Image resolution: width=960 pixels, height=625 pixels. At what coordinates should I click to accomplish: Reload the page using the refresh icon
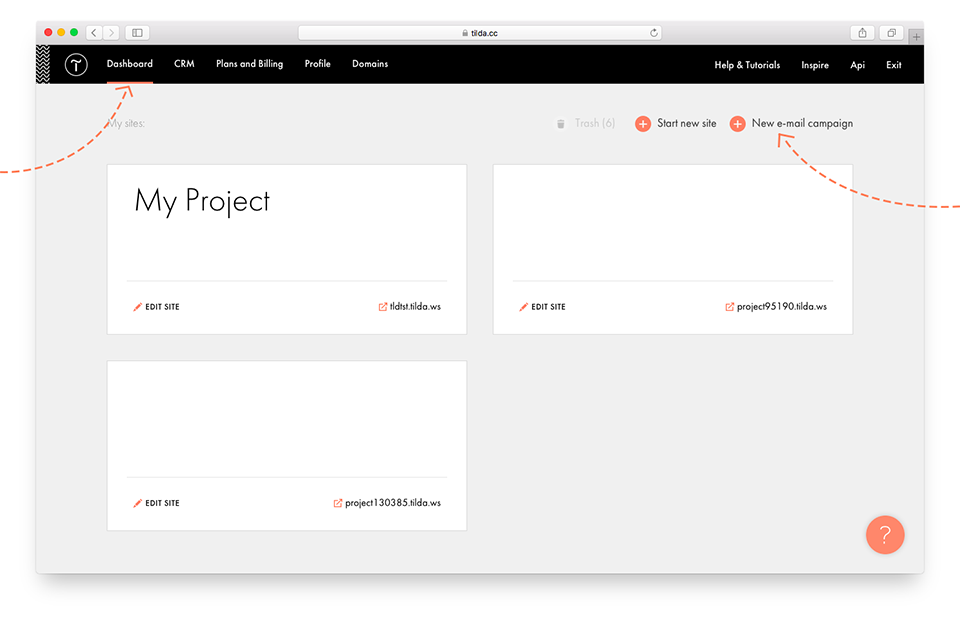point(654,33)
